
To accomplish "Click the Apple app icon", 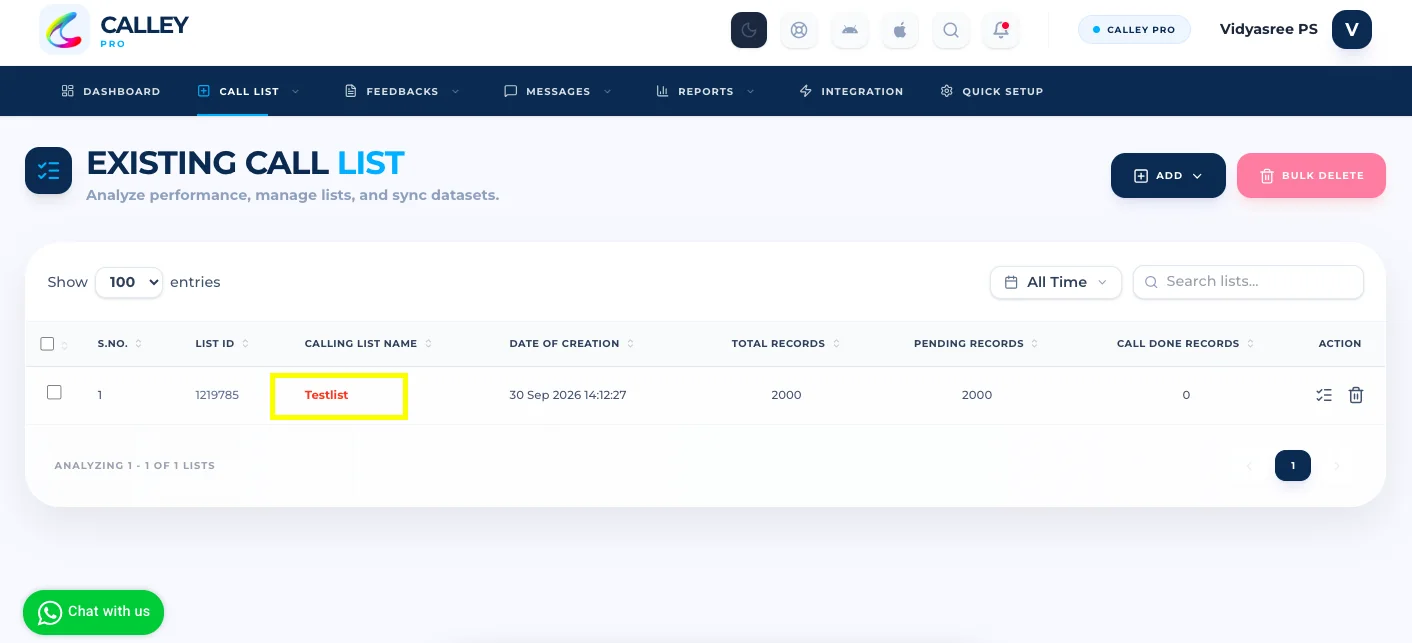I will pyautogui.click(x=900, y=30).
